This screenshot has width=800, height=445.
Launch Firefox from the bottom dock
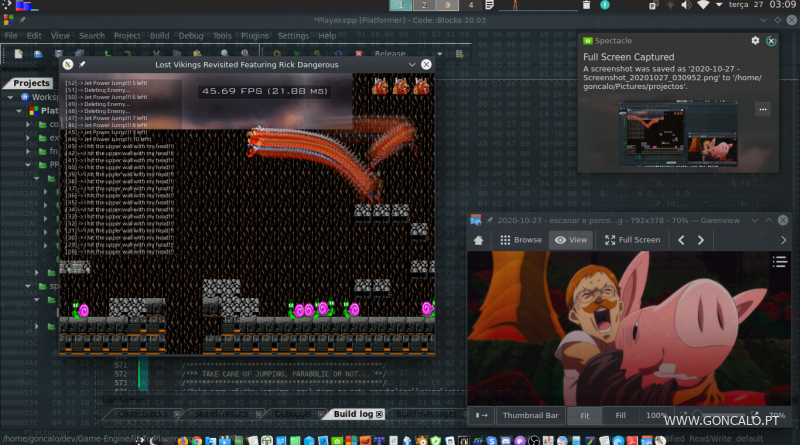click(182, 440)
